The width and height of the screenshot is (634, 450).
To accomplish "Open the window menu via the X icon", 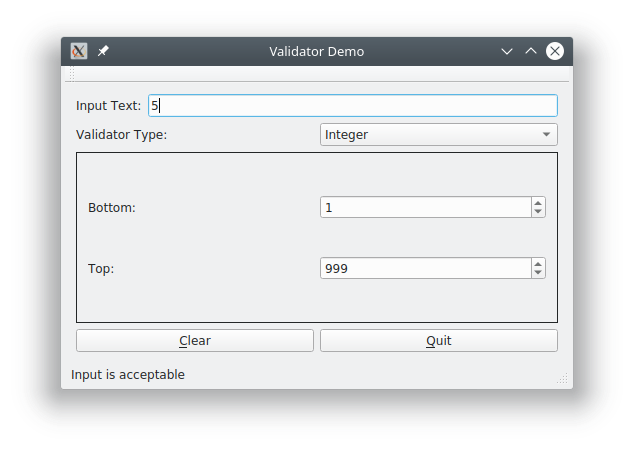I will click(x=80, y=51).
